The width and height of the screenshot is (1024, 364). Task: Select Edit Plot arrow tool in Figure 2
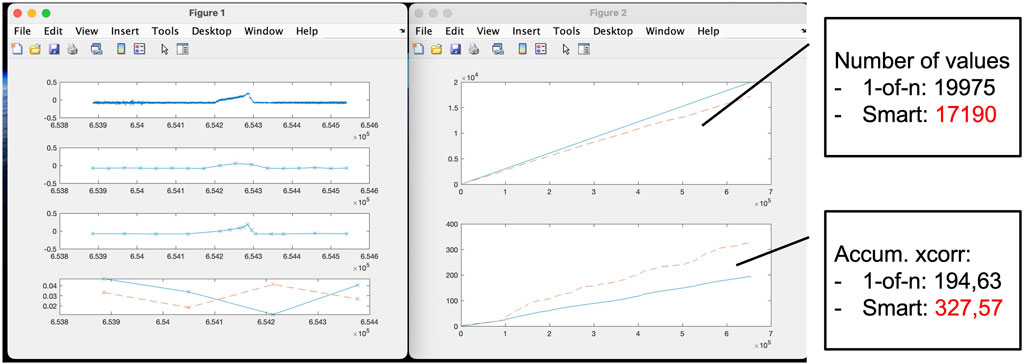click(x=566, y=49)
